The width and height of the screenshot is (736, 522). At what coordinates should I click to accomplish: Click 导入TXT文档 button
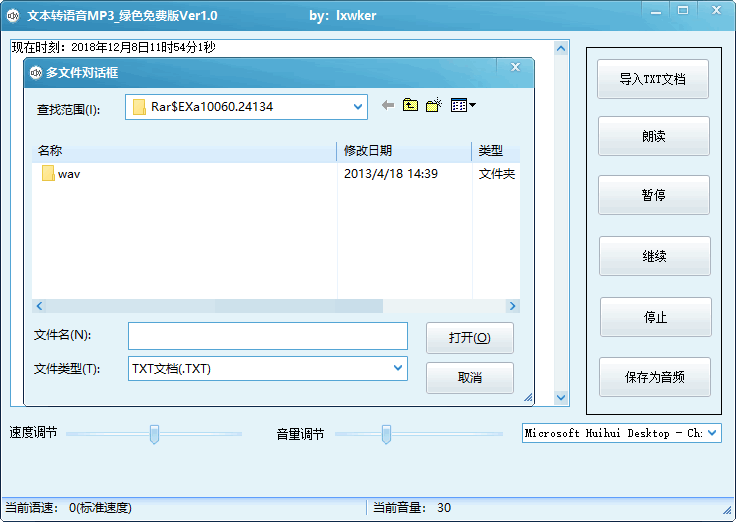(652, 79)
